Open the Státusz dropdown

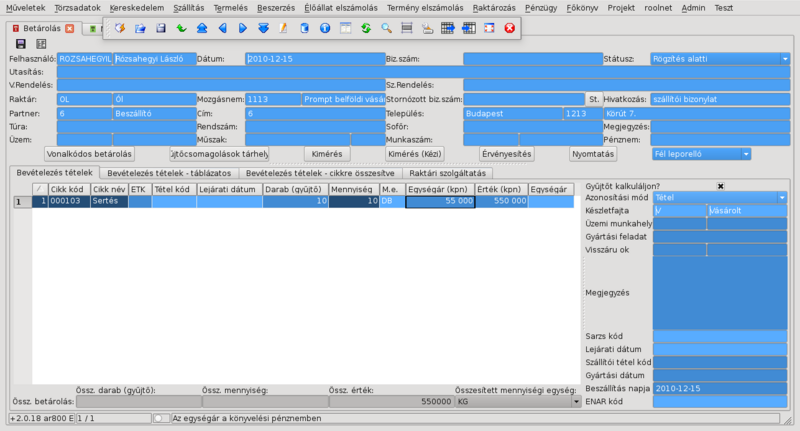786,59
